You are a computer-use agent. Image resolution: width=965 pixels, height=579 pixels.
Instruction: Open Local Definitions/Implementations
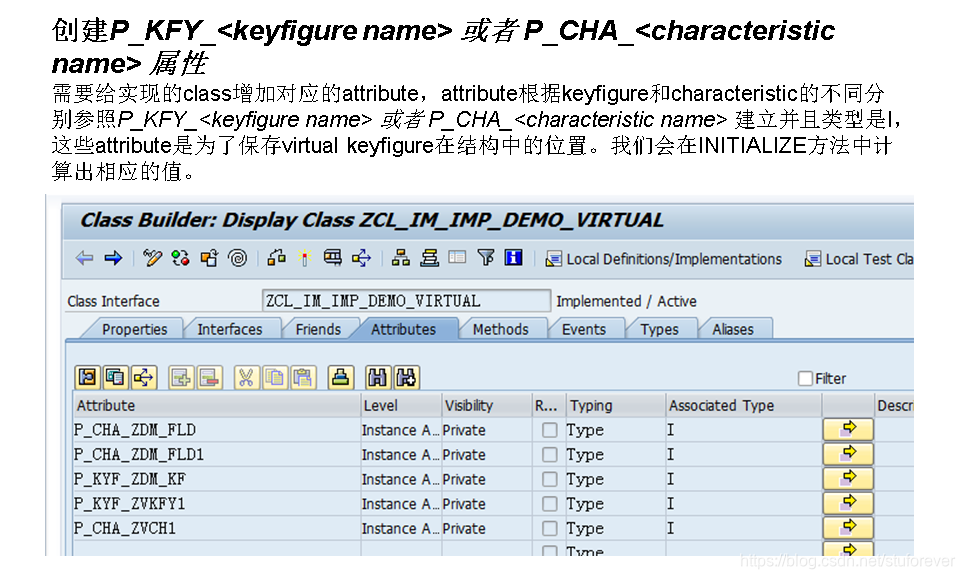pyautogui.click(x=663, y=259)
